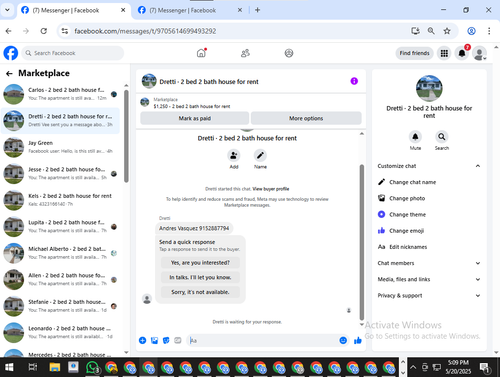Click the conversation list scrollbar
The height and width of the screenshot is (377, 500).
[x=126, y=136]
